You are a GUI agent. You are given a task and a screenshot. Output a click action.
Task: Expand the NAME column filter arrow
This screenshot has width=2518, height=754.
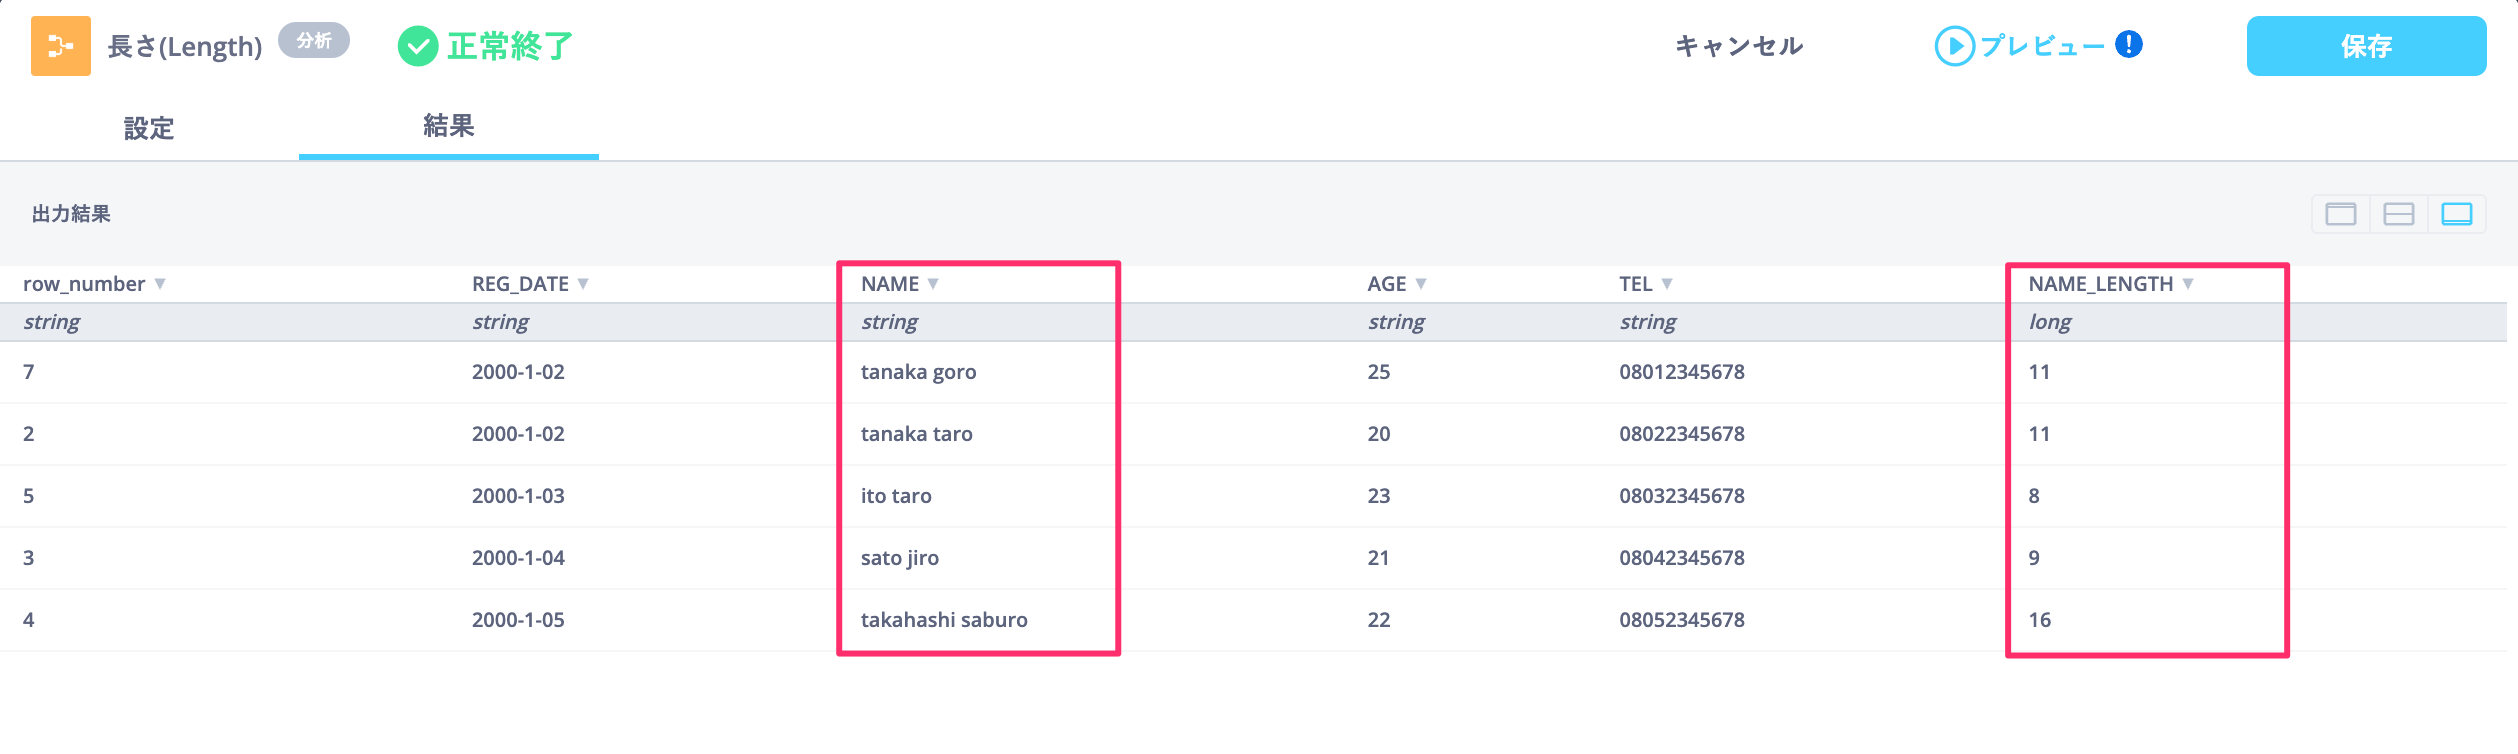point(933,284)
